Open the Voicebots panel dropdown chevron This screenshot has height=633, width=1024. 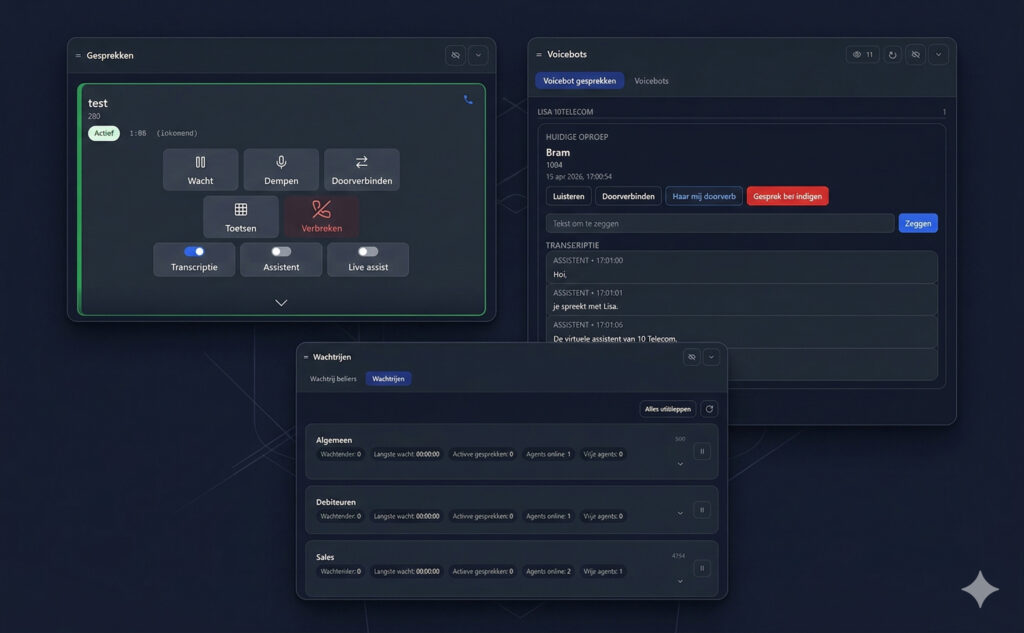[x=938, y=55]
